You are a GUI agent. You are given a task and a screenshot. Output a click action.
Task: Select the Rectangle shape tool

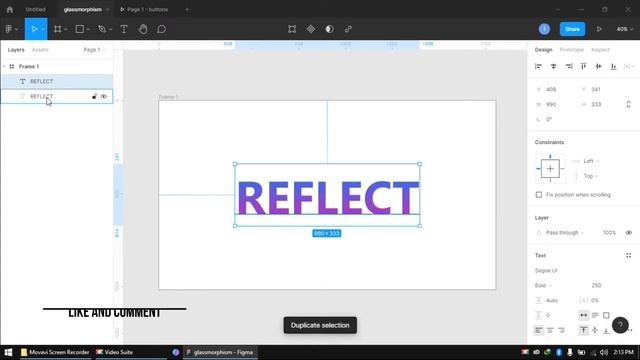[x=80, y=29]
